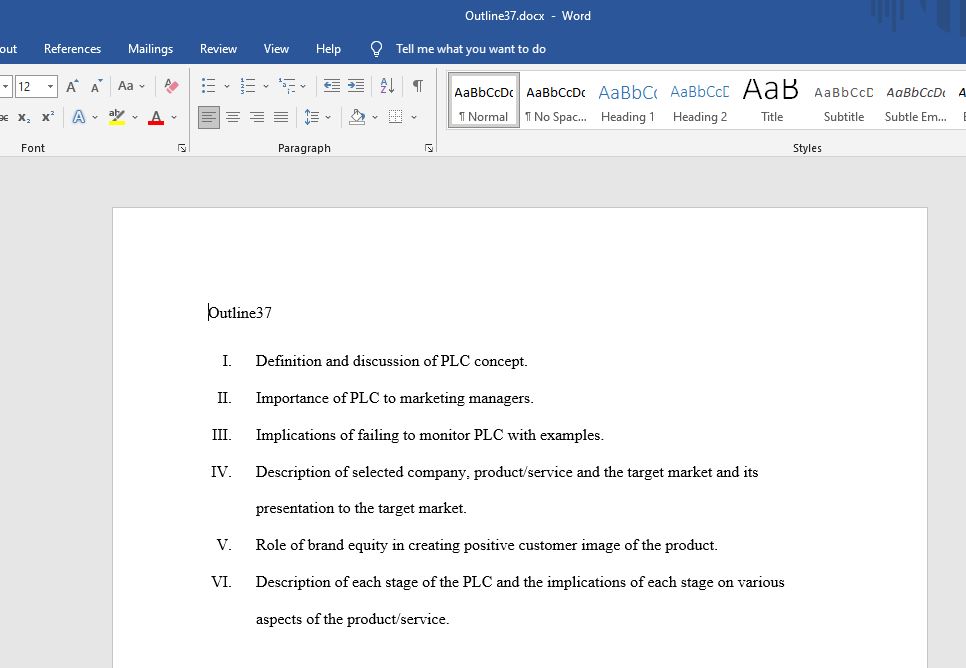The height and width of the screenshot is (668, 966).
Task: Apply the Subtitle style
Action: 843,100
